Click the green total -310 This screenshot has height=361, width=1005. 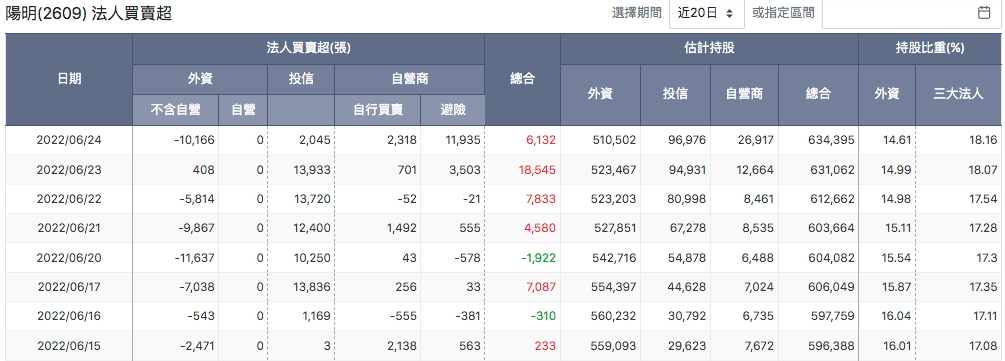click(x=542, y=316)
